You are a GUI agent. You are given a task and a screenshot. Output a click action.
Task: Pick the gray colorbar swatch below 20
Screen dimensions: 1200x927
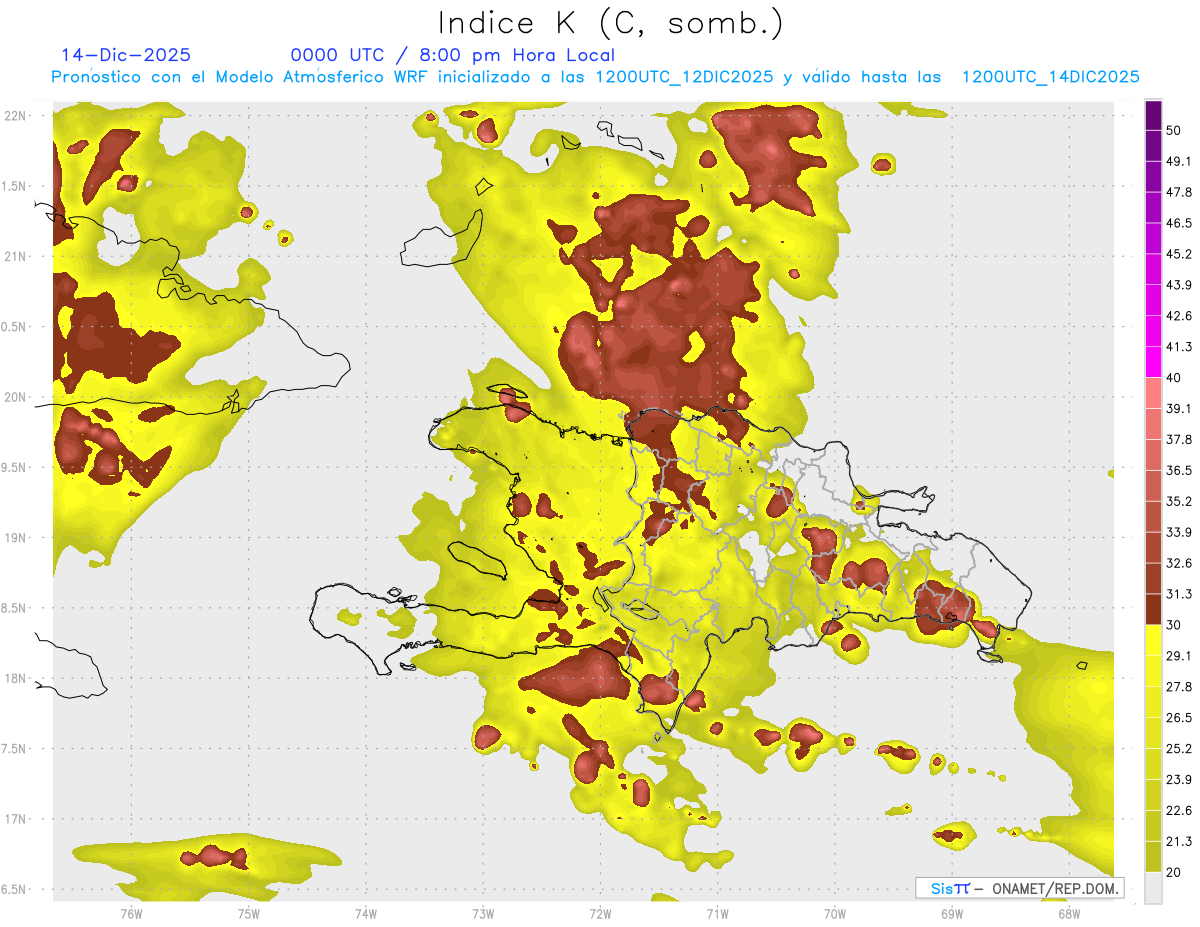click(x=1153, y=888)
